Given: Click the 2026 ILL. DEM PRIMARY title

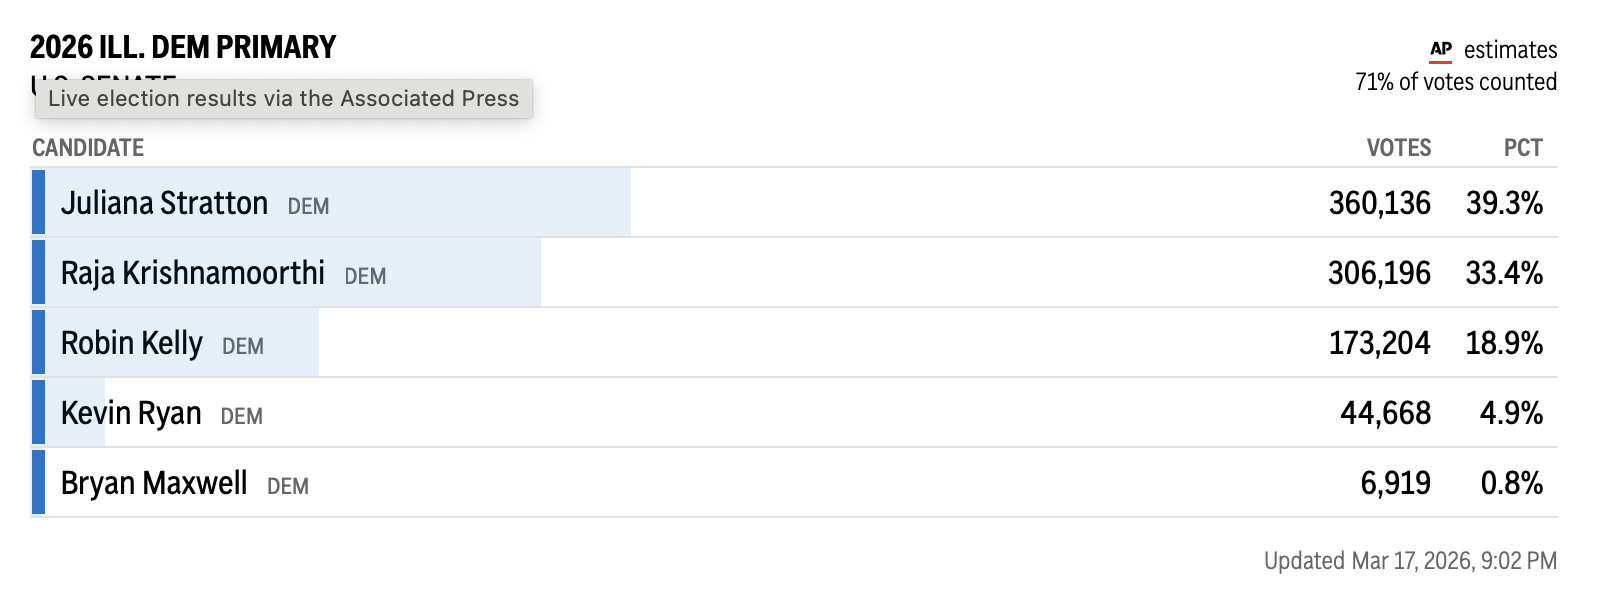Looking at the screenshot, I should (x=183, y=47).
